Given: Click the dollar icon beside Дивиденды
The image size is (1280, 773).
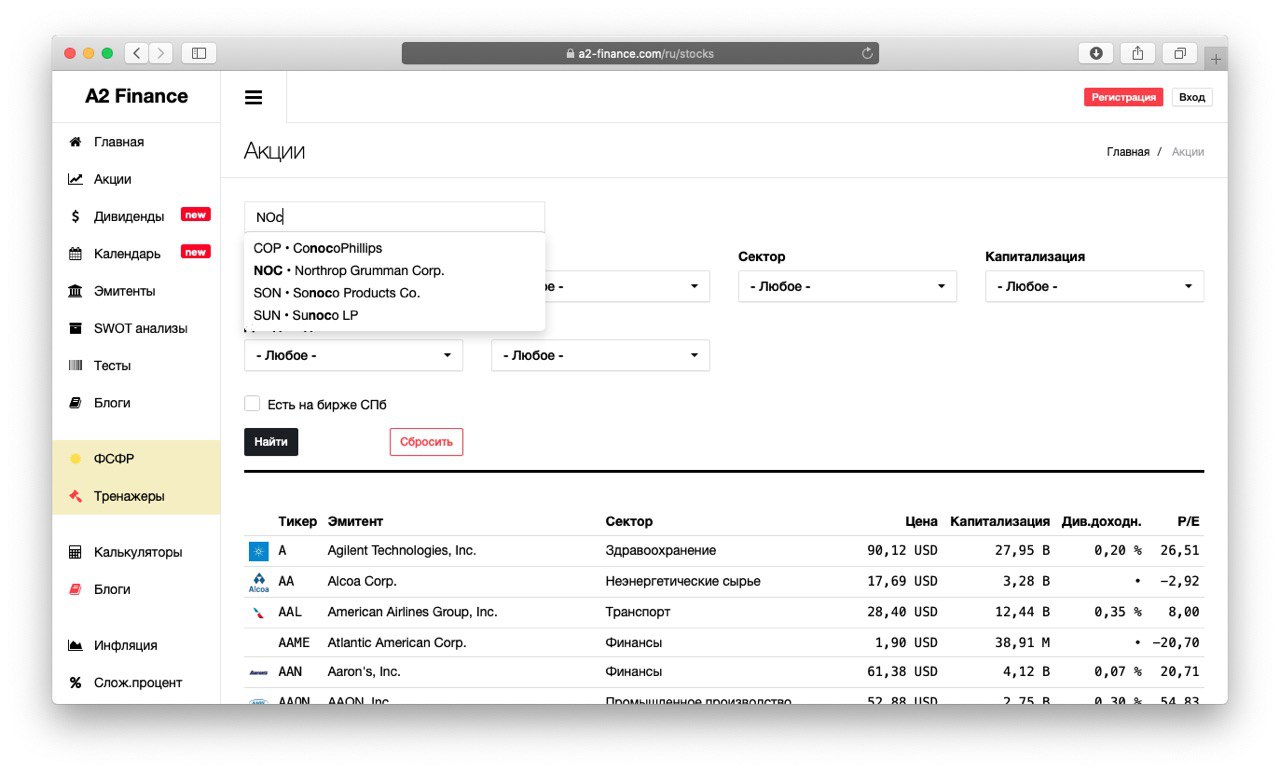Looking at the screenshot, I should [75, 216].
